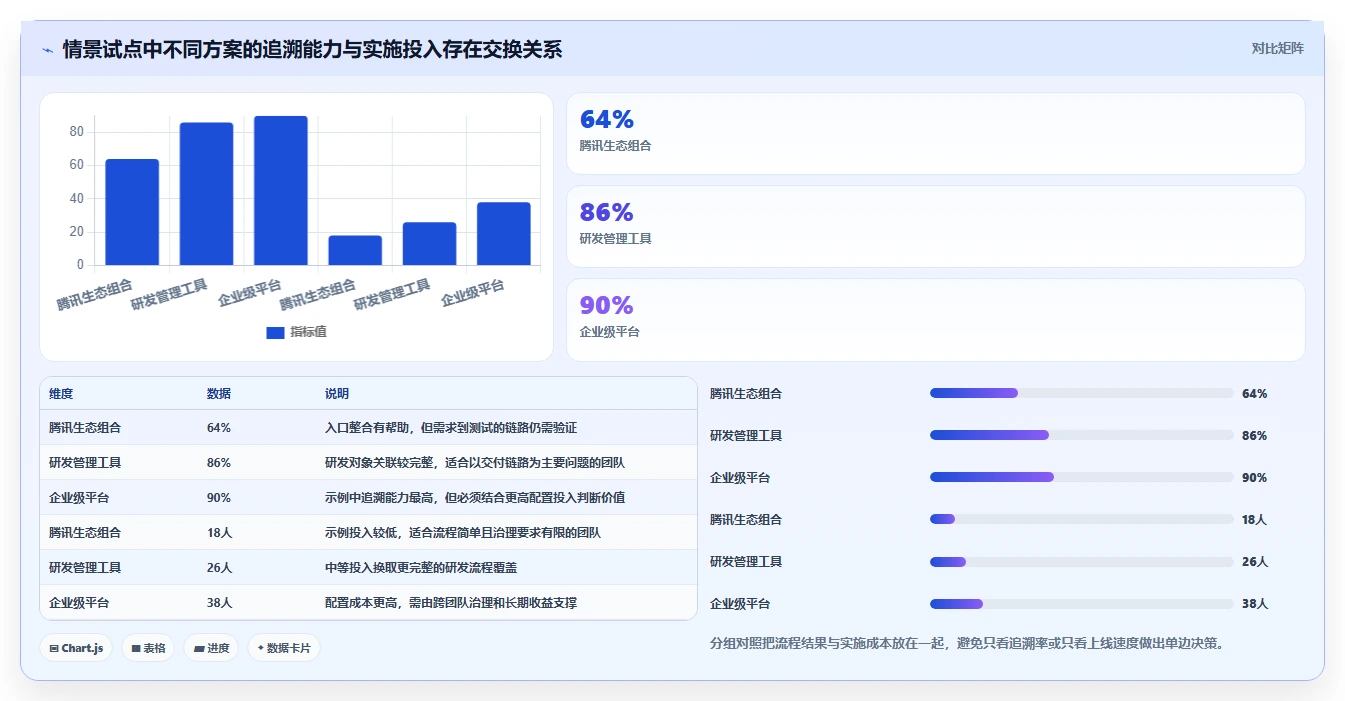
Task: Click the shortest chart bar near 18
Action: (x=355, y=250)
